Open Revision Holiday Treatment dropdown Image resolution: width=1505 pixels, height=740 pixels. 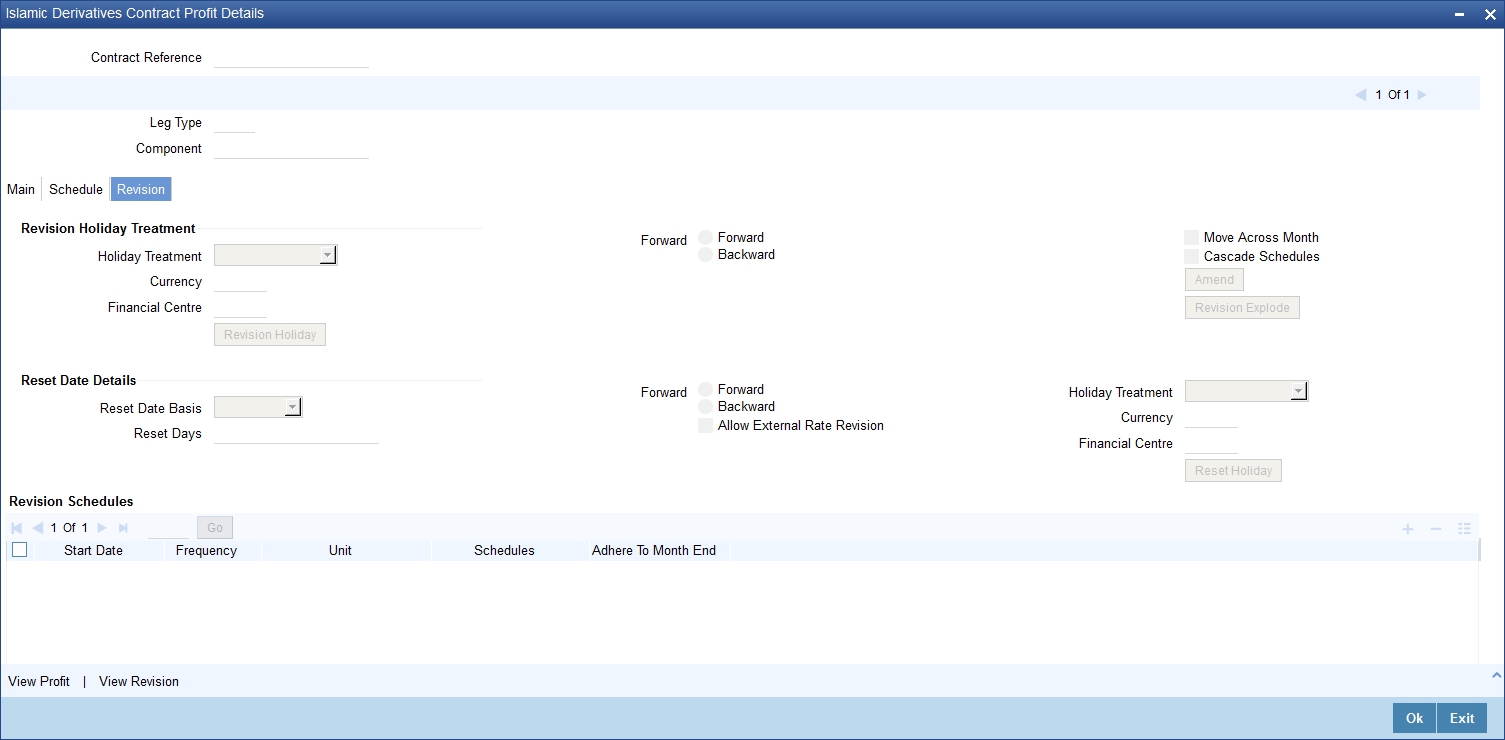point(276,256)
